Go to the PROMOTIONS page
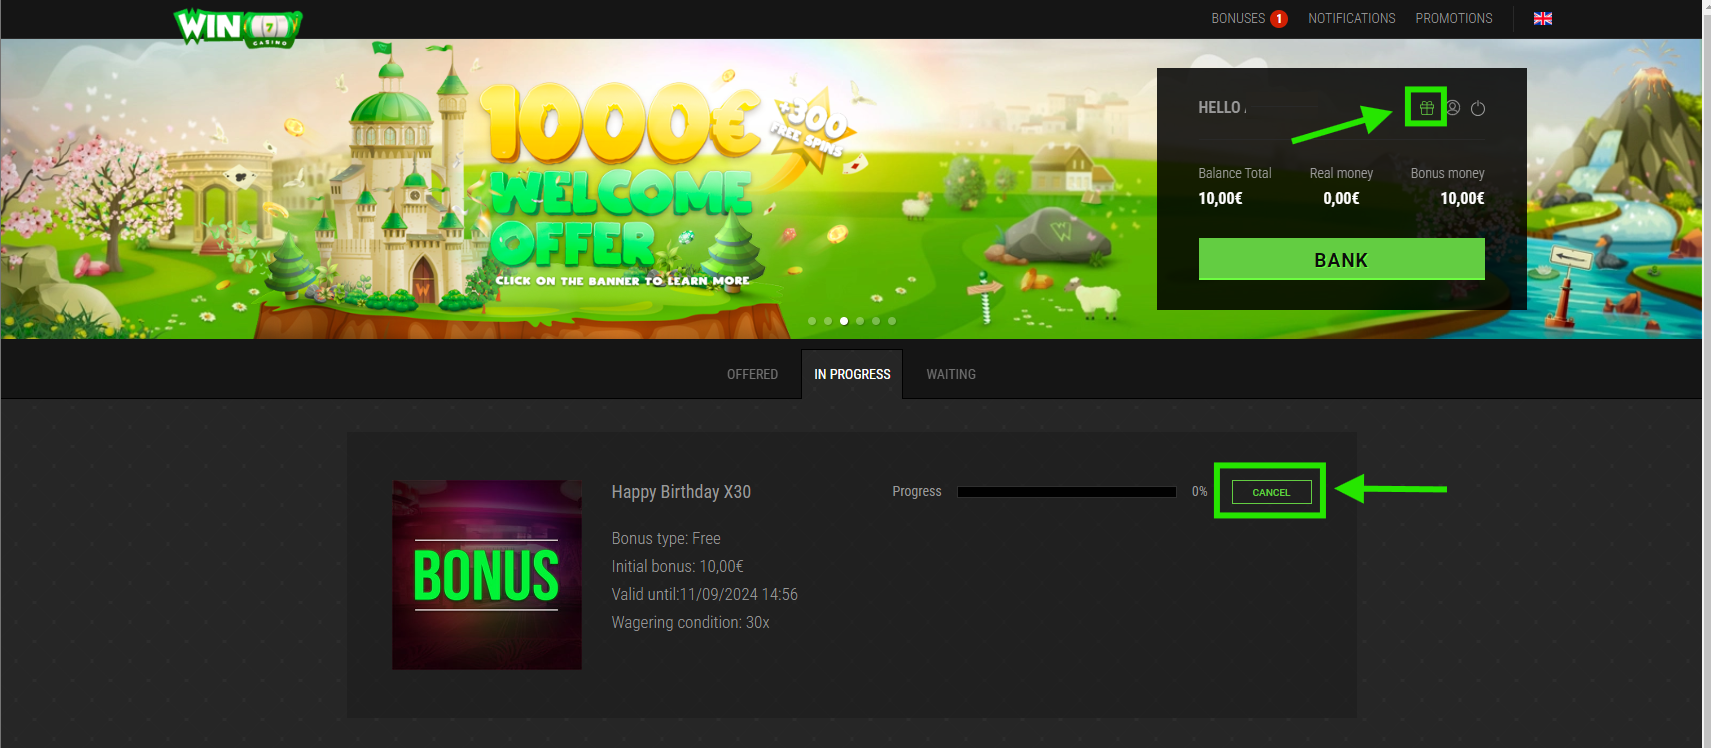 1453,19
